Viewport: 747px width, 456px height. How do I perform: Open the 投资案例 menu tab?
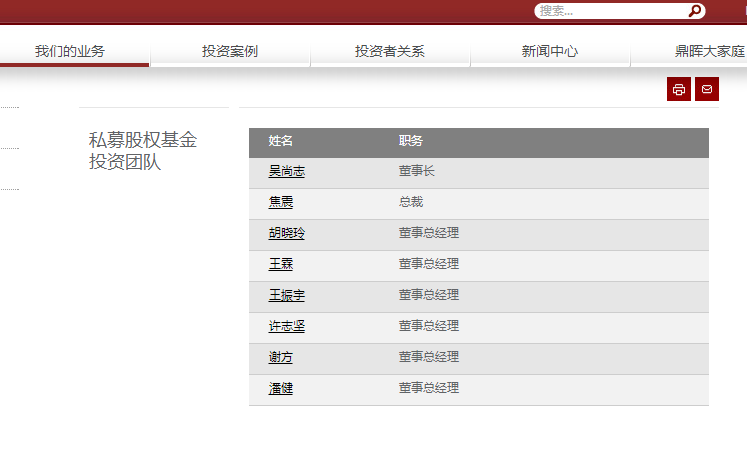click(230, 51)
